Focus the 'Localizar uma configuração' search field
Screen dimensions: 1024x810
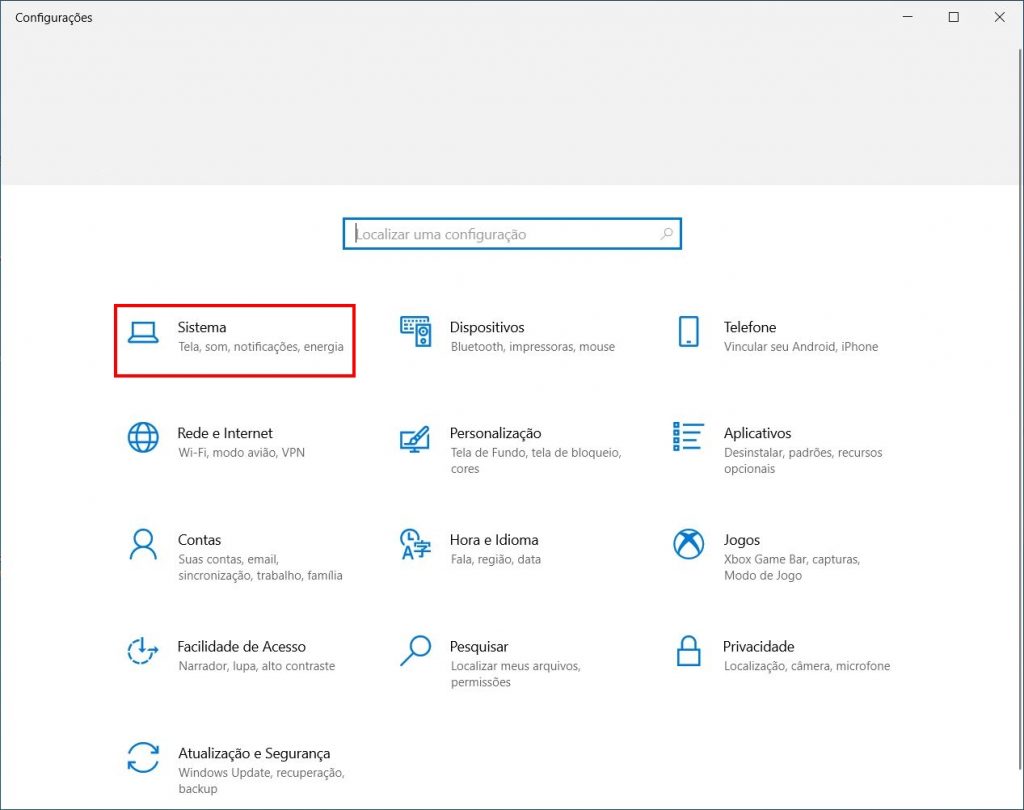512,234
